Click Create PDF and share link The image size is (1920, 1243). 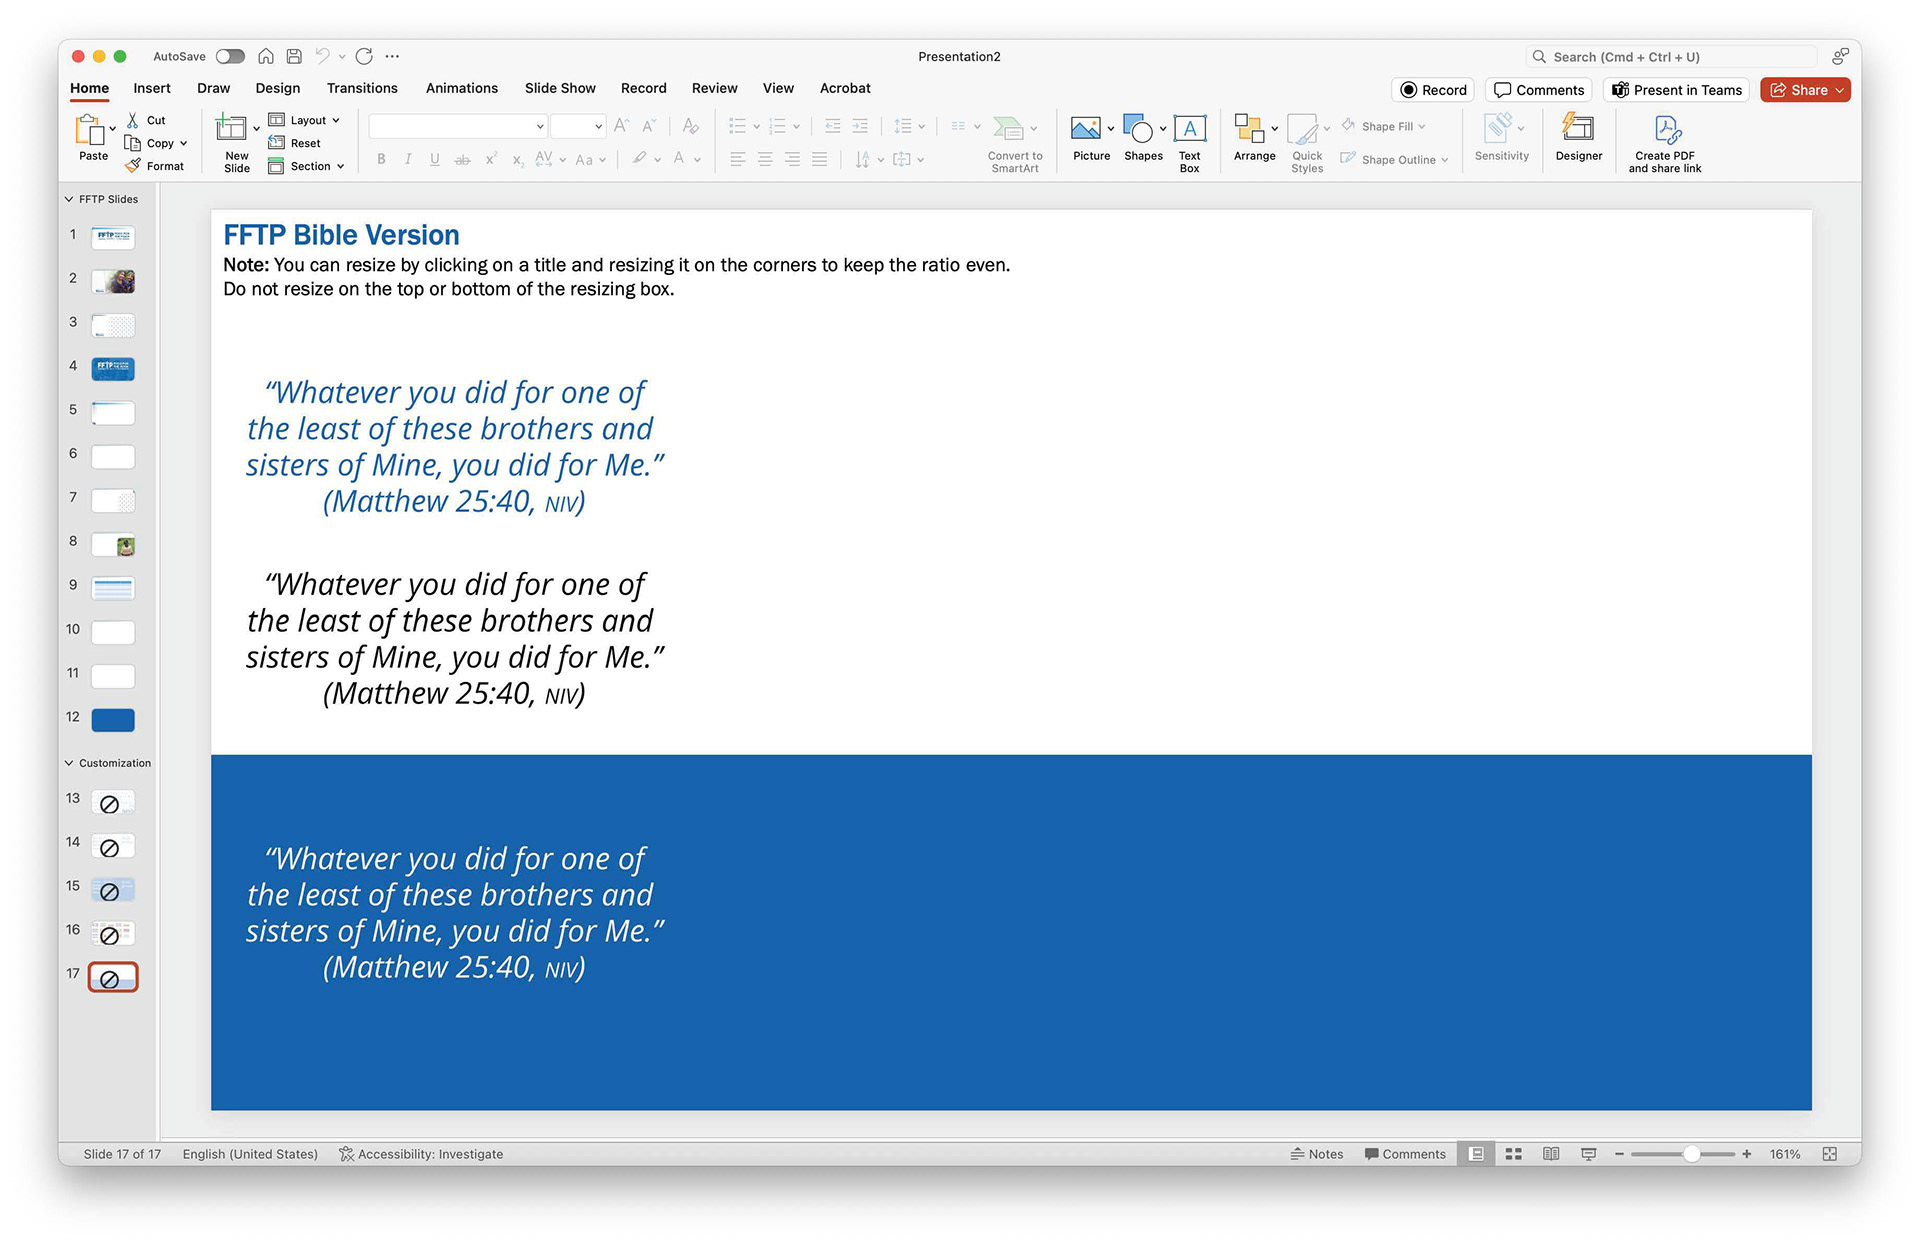point(1665,132)
